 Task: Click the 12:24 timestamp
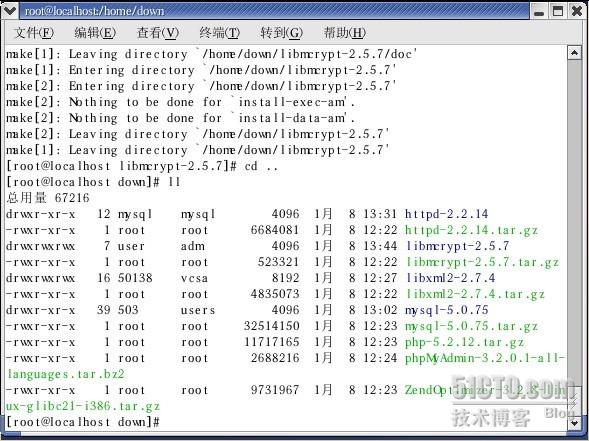click(x=380, y=358)
